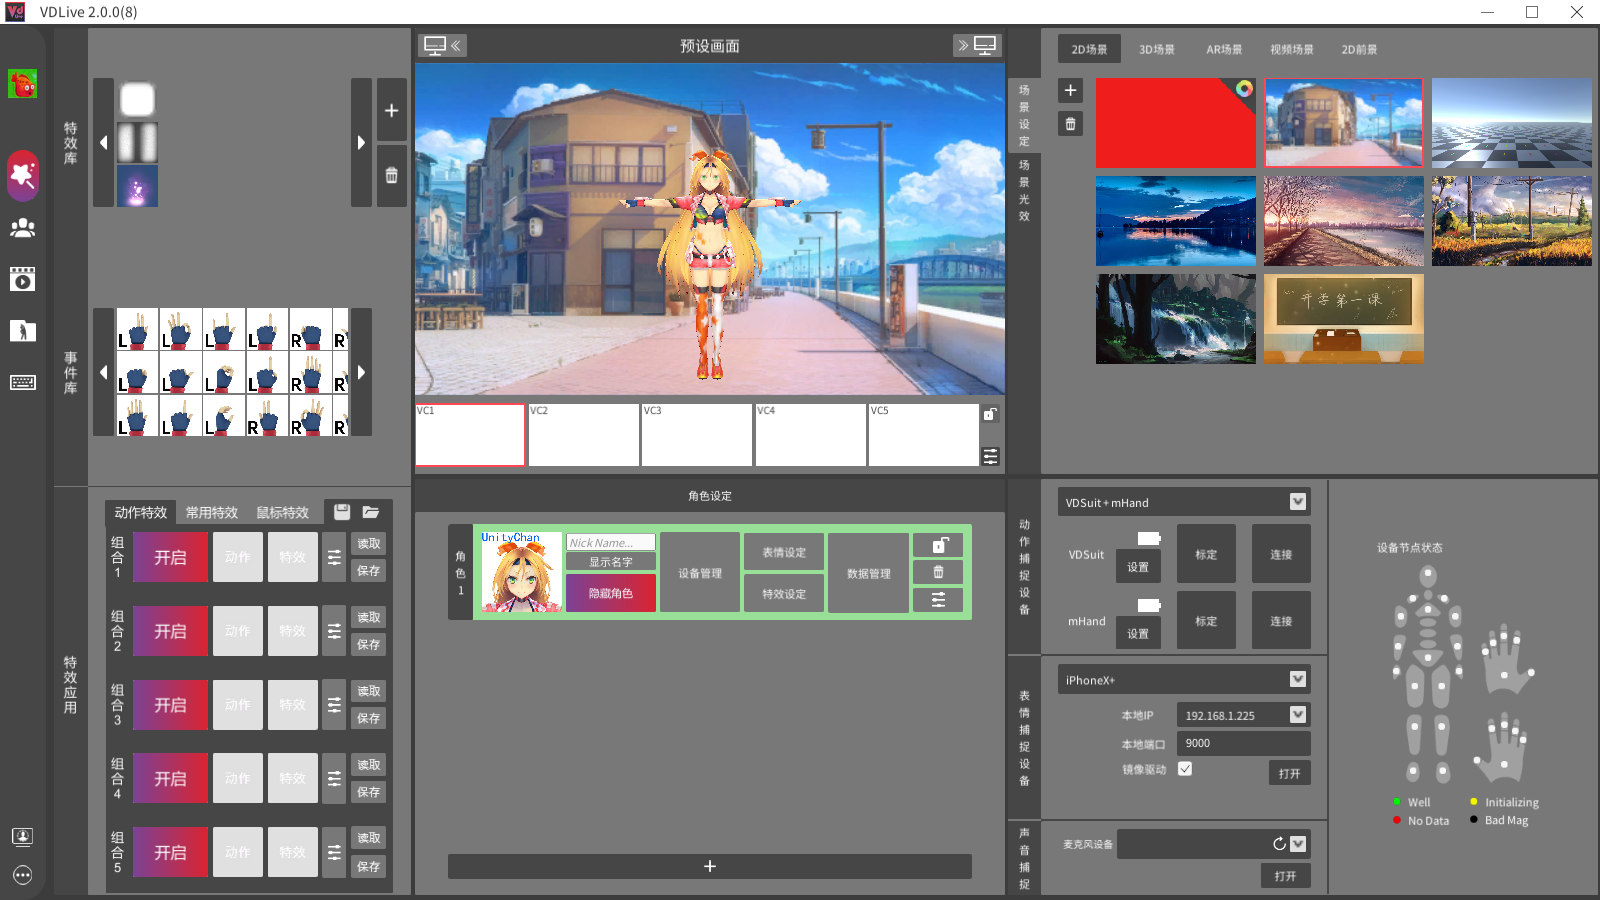1600x900 pixels.
Task: Uncheck the 镜像驱动 checkbox
Action: point(1185,769)
